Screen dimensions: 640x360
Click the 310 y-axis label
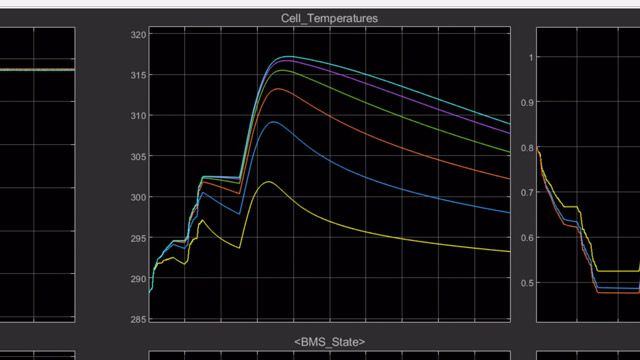138,116
